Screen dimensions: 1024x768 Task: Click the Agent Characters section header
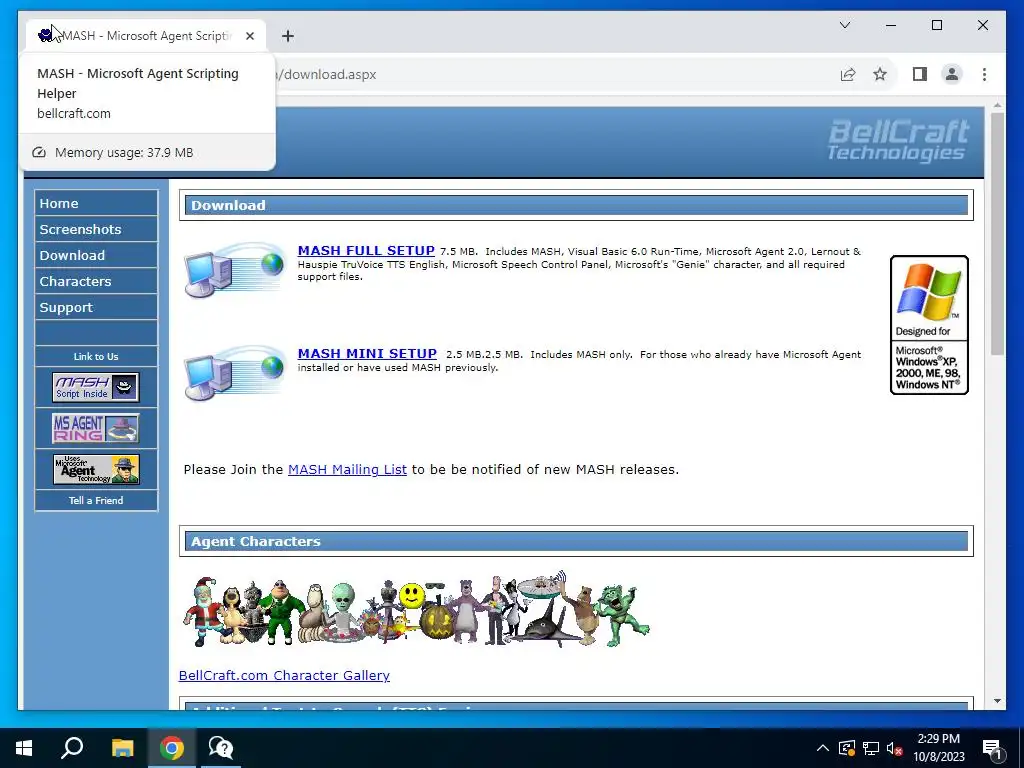(x=576, y=541)
